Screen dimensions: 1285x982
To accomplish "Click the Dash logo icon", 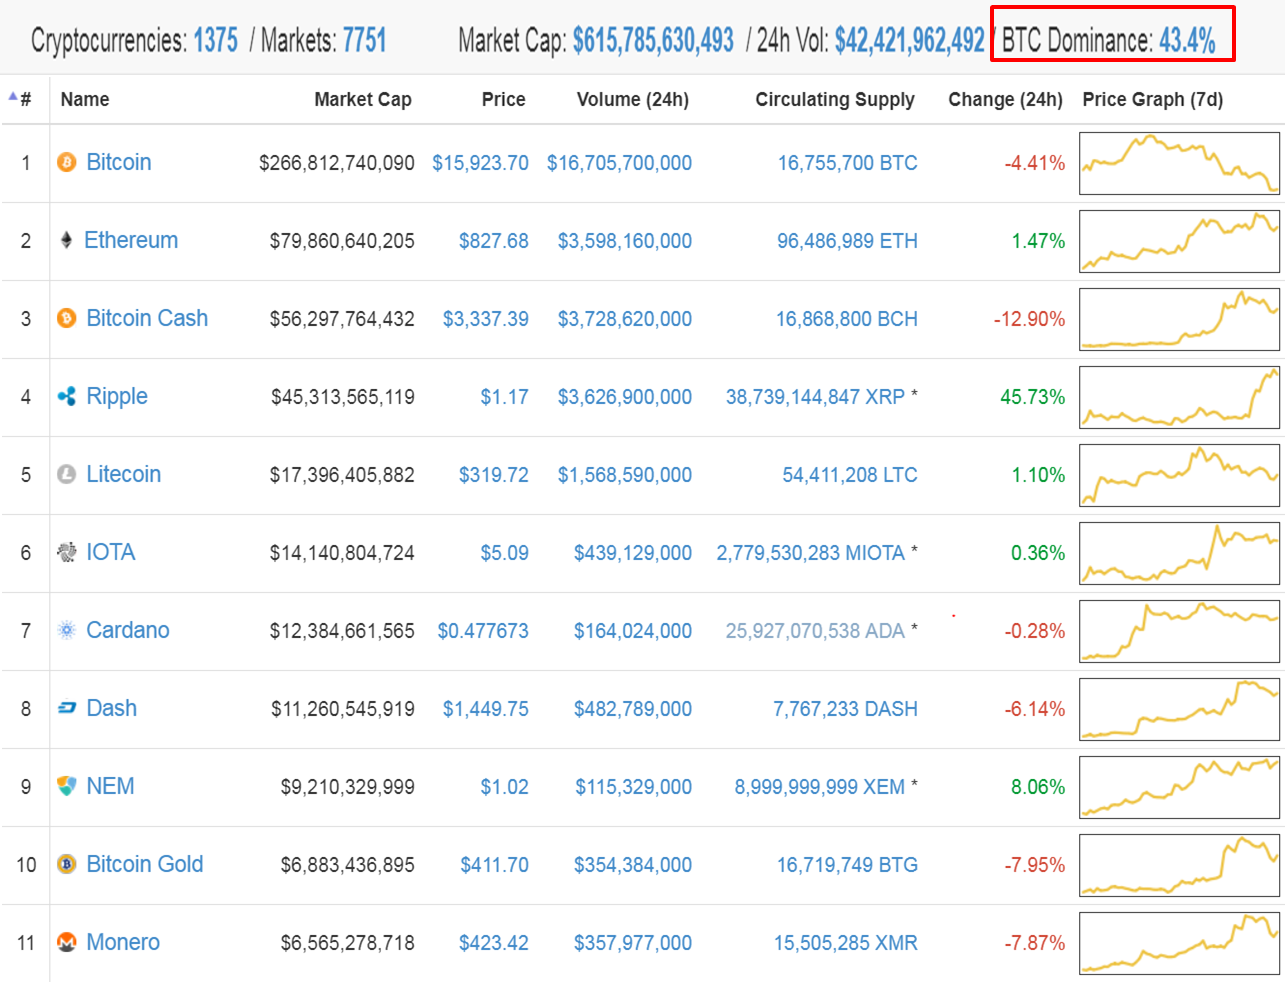I will coord(67,708).
